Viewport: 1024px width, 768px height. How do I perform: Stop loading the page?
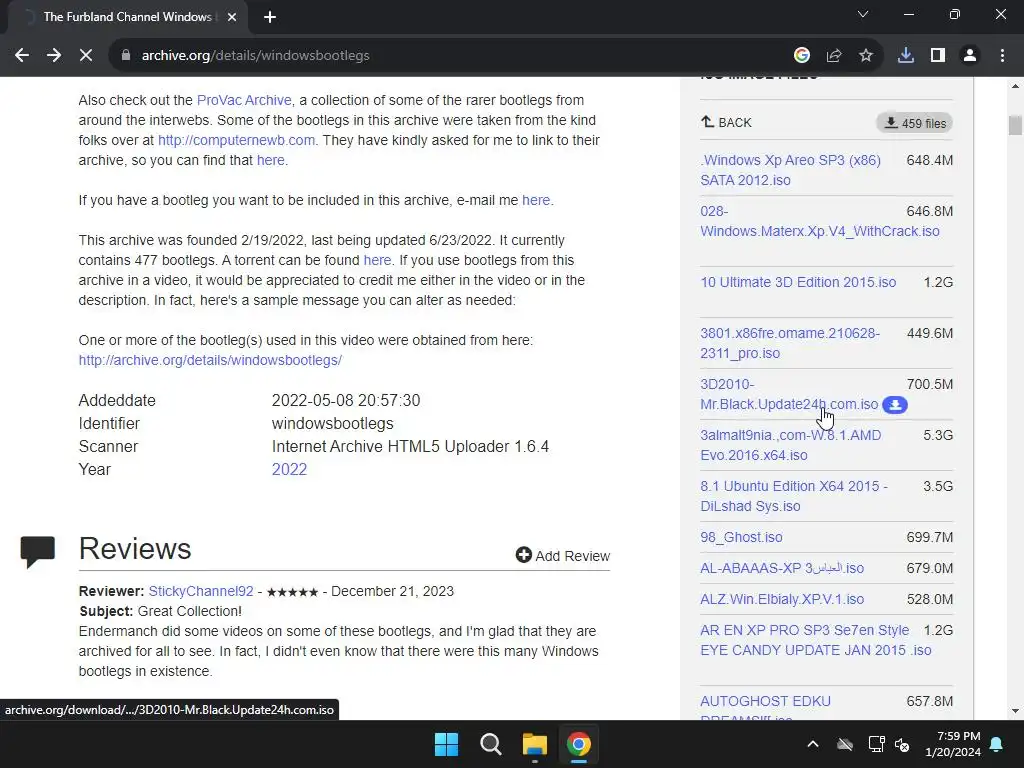point(86,56)
